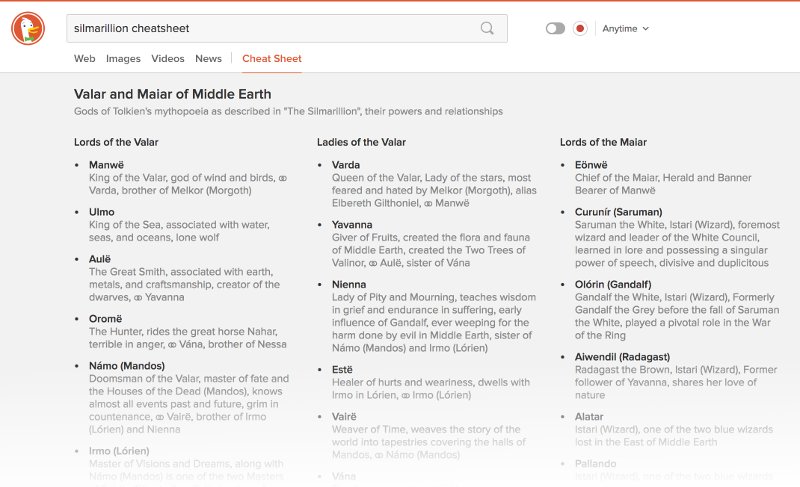This screenshot has width=800, height=487.
Task: Click the 'Ladies of the Valar' heading
Action: [361, 142]
